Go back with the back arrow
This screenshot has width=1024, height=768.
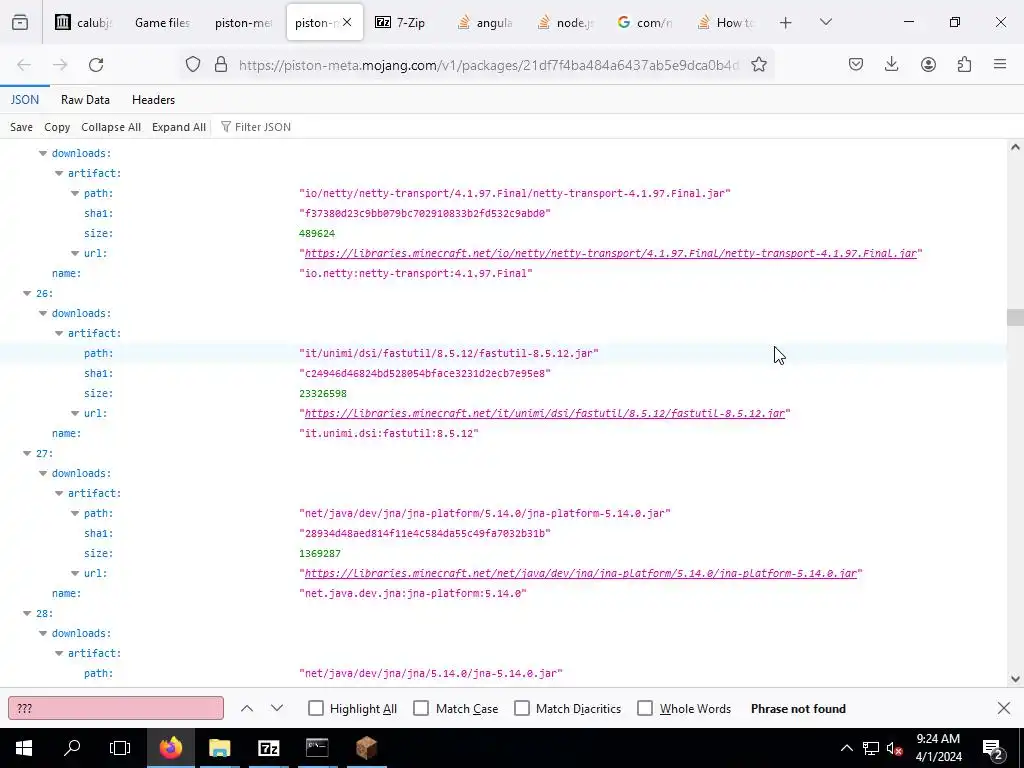coord(24,65)
